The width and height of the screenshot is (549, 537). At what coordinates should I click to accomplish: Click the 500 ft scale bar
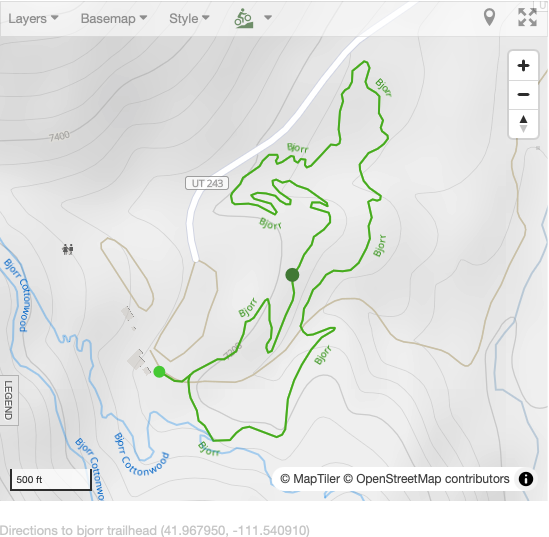point(51,479)
